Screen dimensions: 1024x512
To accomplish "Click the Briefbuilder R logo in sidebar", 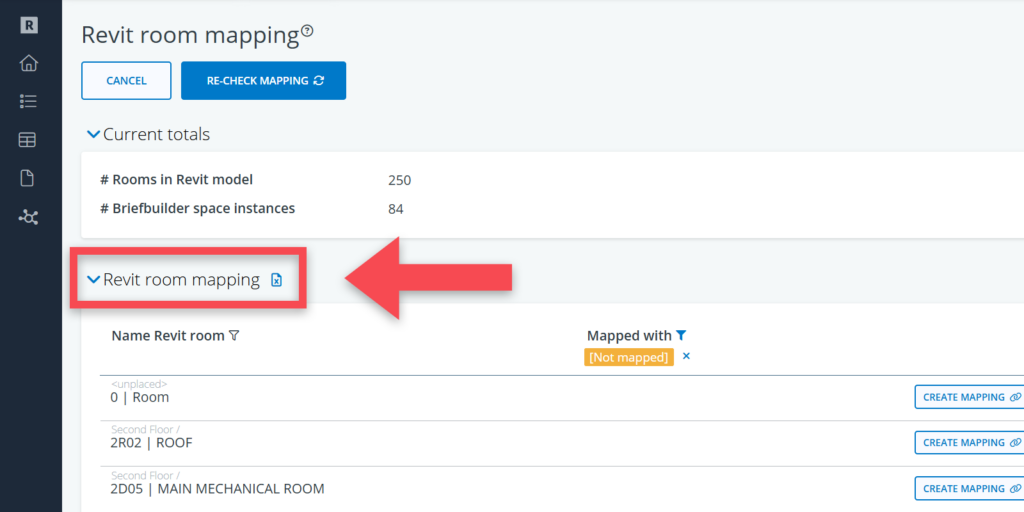I will pos(28,26).
